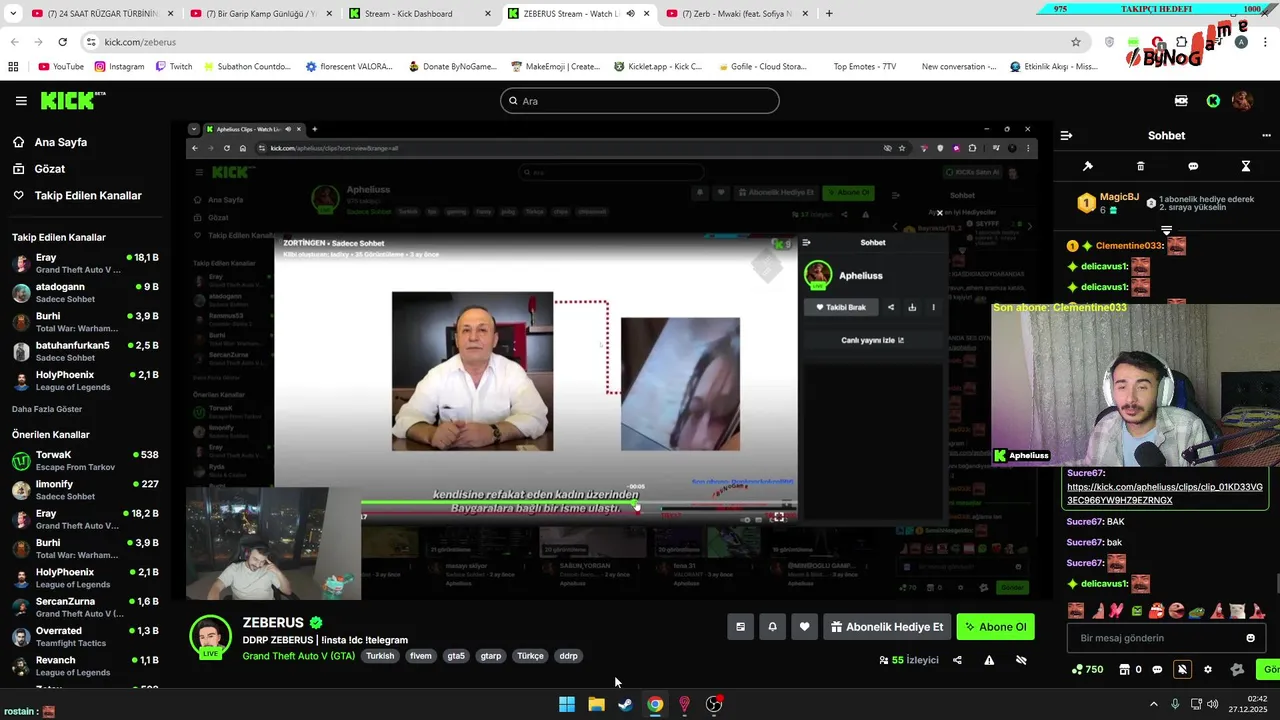Report stream with warning triangle icon
The image size is (1280, 720).
[989, 660]
